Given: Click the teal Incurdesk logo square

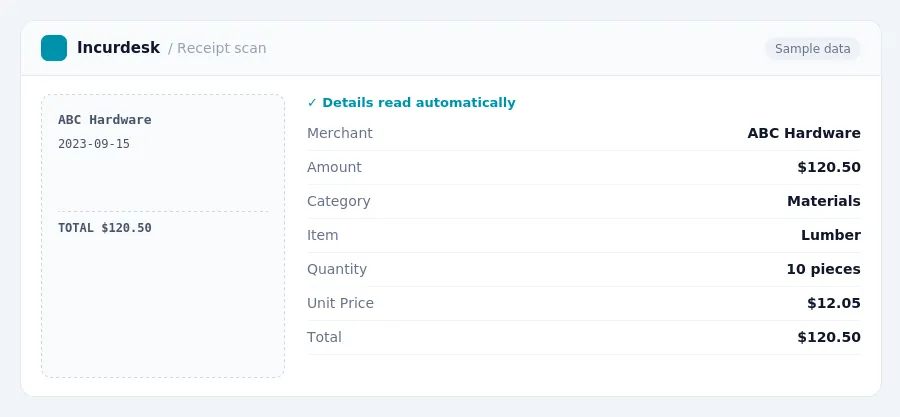Looking at the screenshot, I should coord(54,48).
